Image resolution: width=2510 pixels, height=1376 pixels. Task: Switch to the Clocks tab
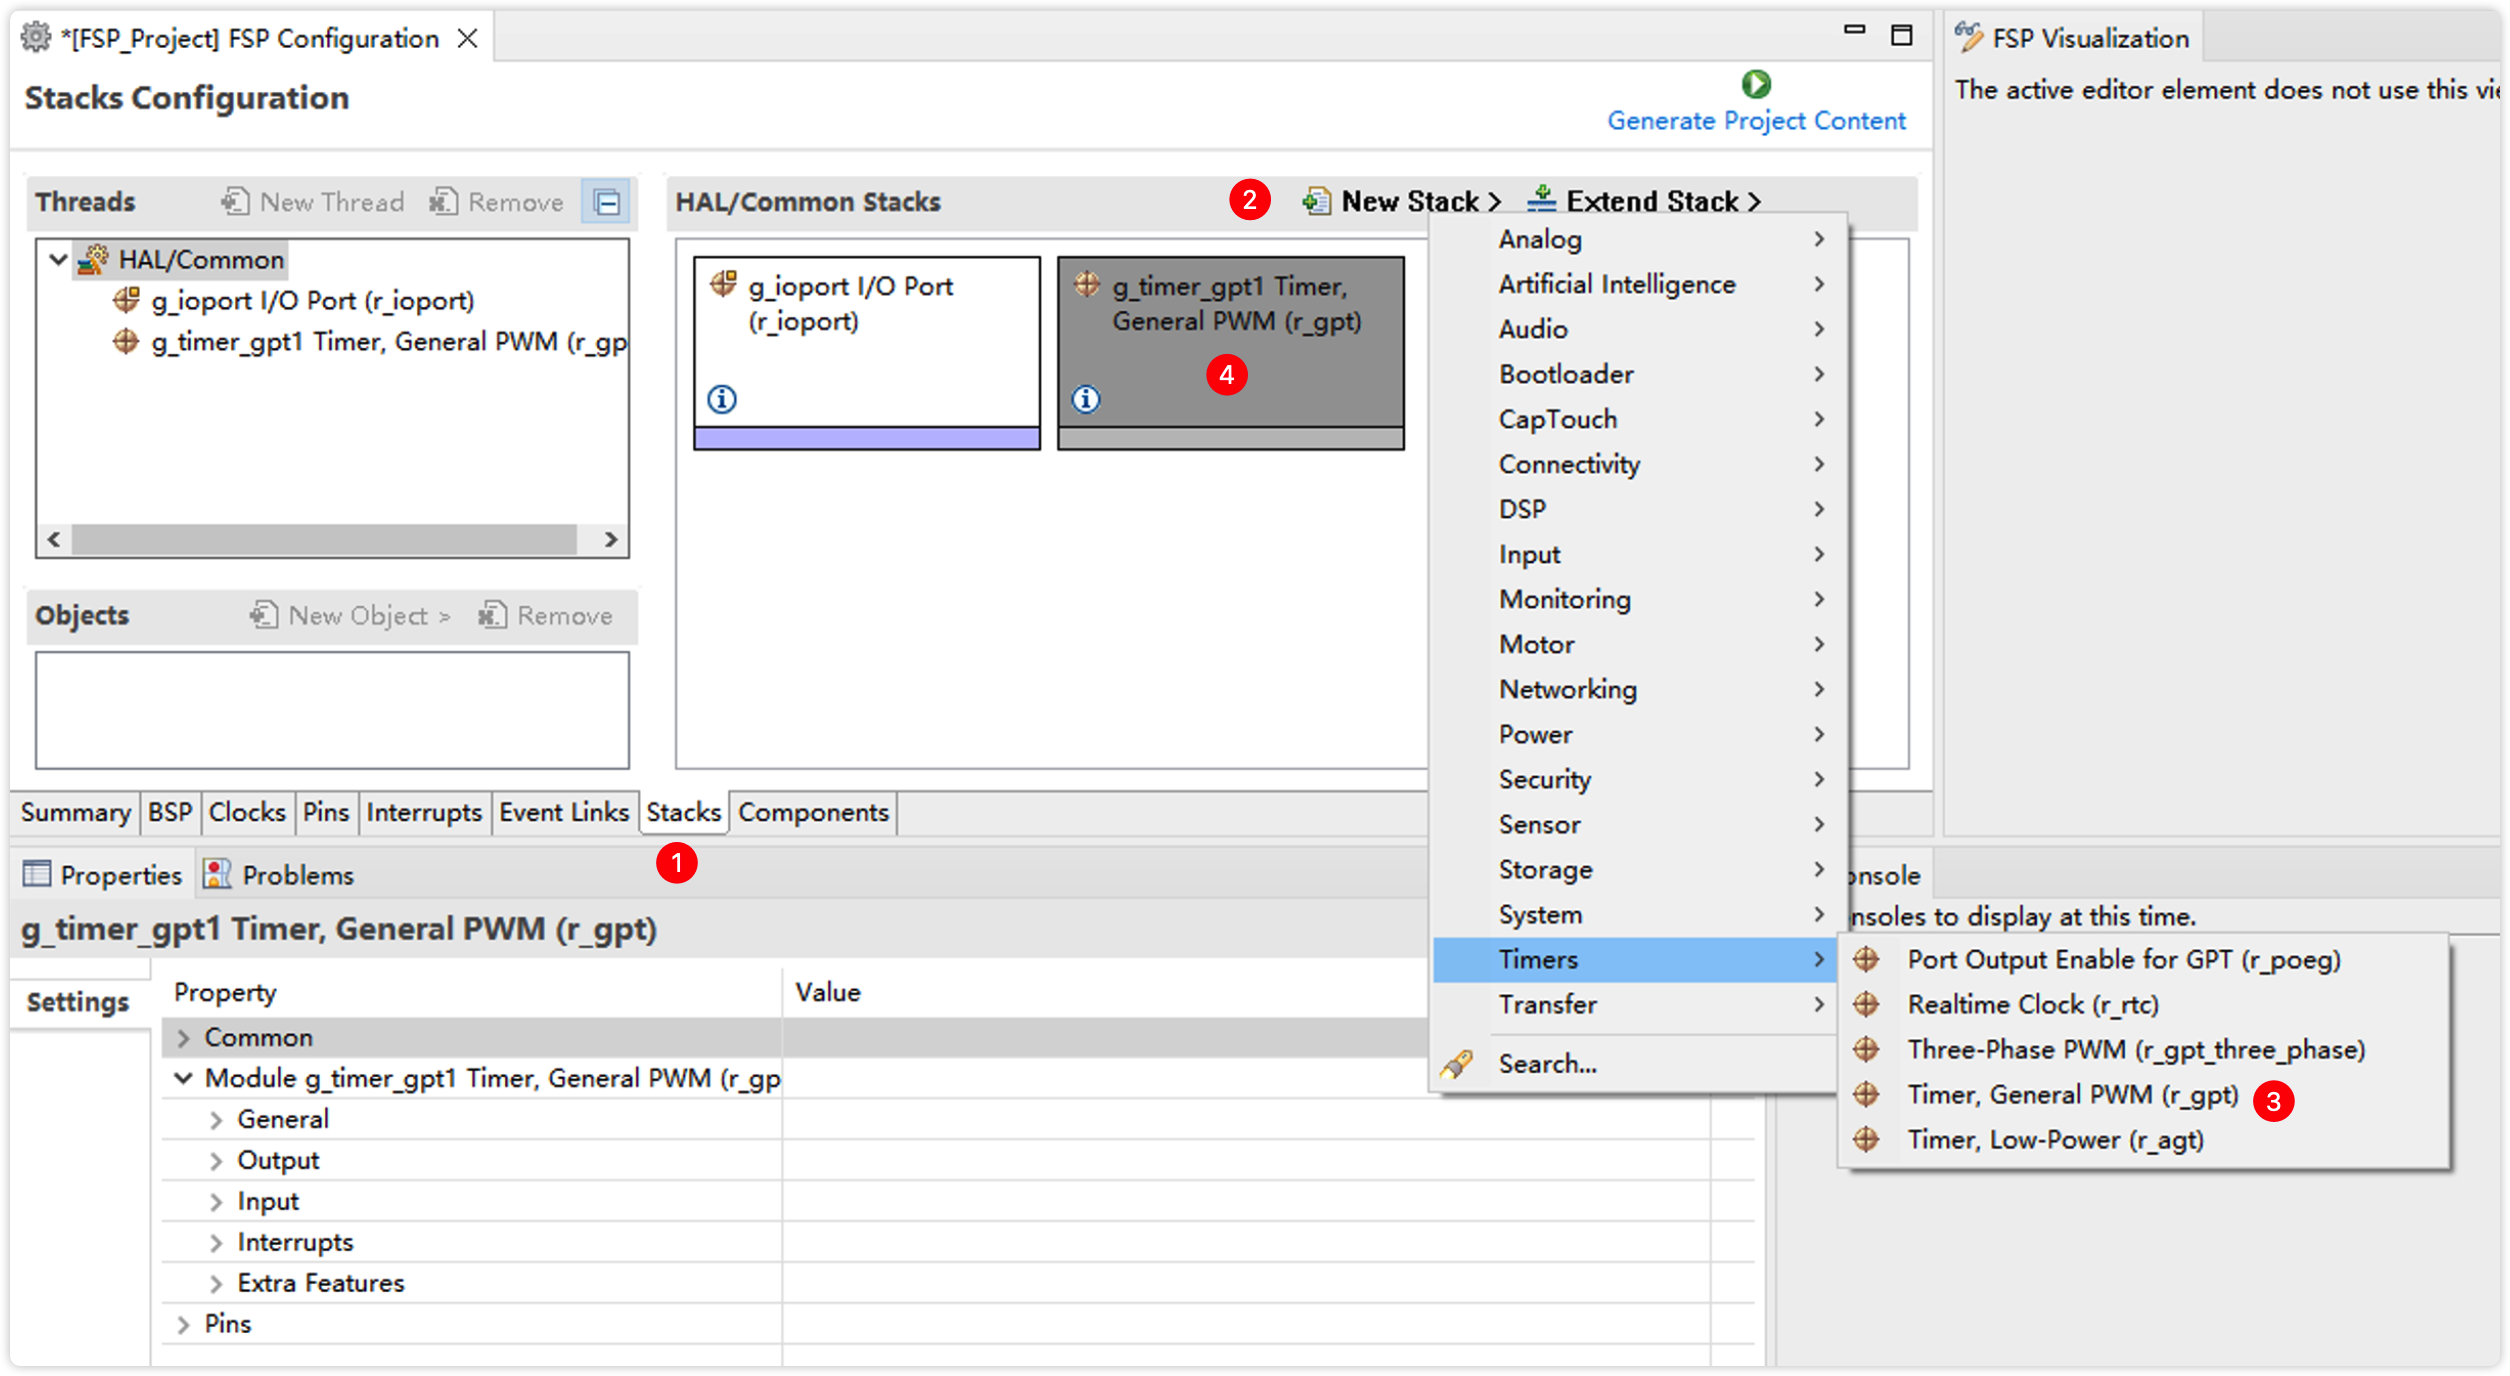247,812
